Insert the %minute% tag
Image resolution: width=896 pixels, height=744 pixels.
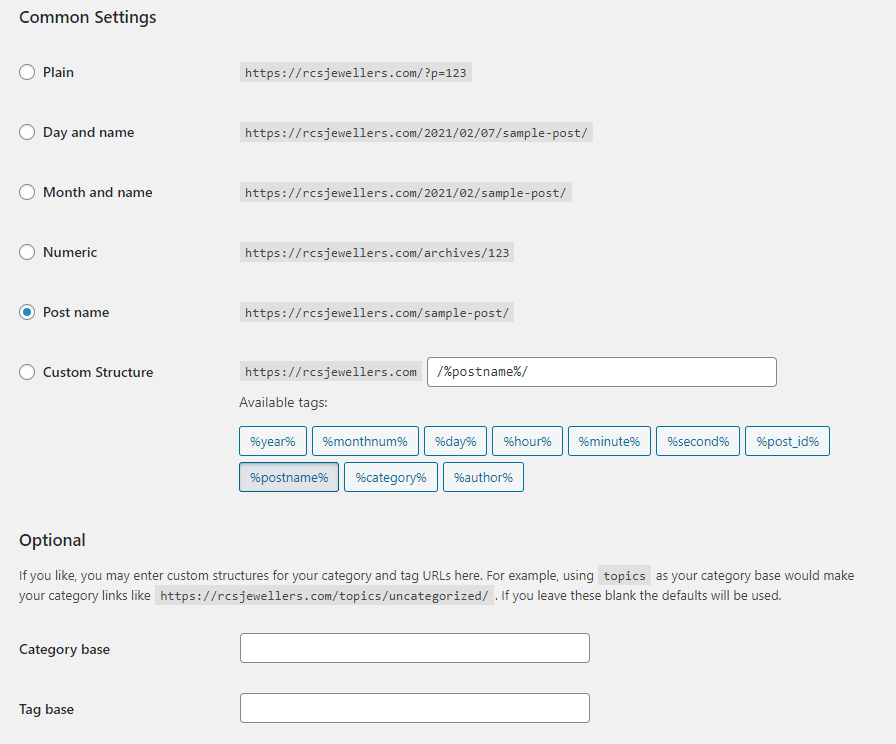[x=609, y=441]
